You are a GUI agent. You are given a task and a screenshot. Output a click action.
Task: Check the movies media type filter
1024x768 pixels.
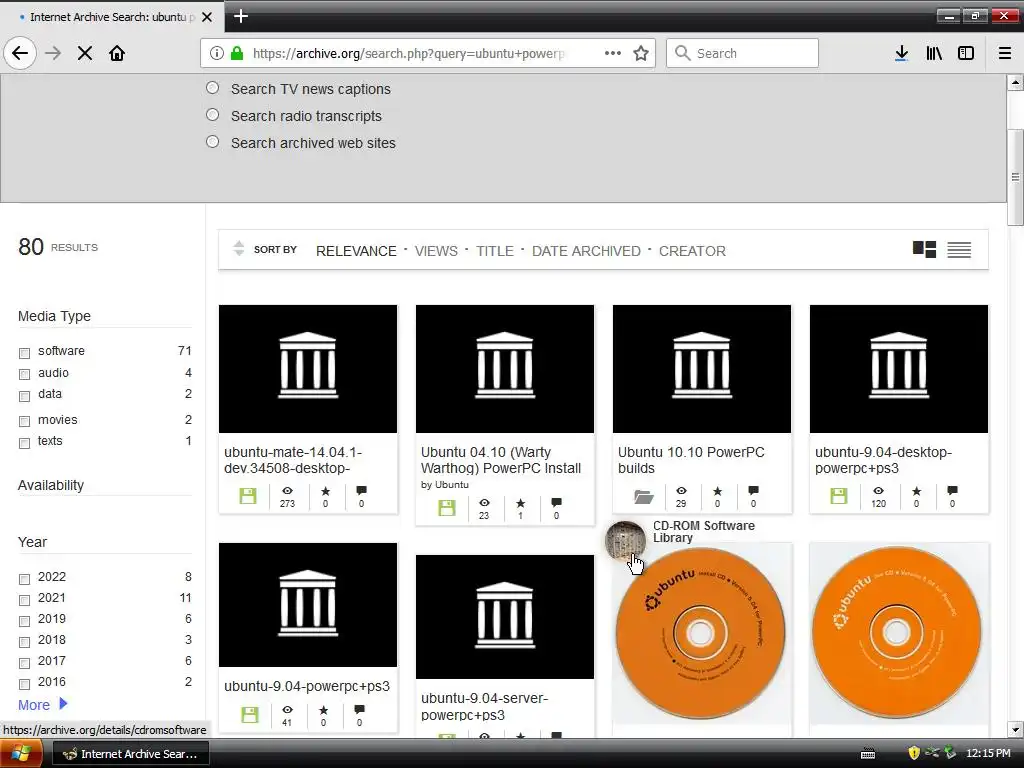[x=25, y=421]
